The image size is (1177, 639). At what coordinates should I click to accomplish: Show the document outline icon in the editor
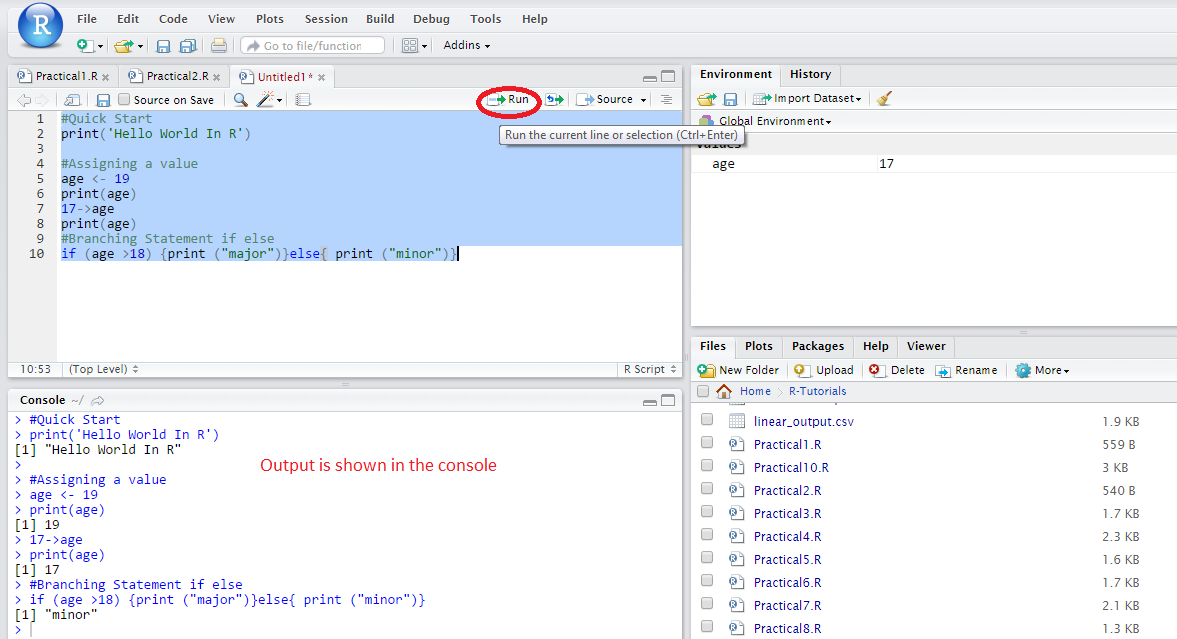pyautogui.click(x=666, y=99)
